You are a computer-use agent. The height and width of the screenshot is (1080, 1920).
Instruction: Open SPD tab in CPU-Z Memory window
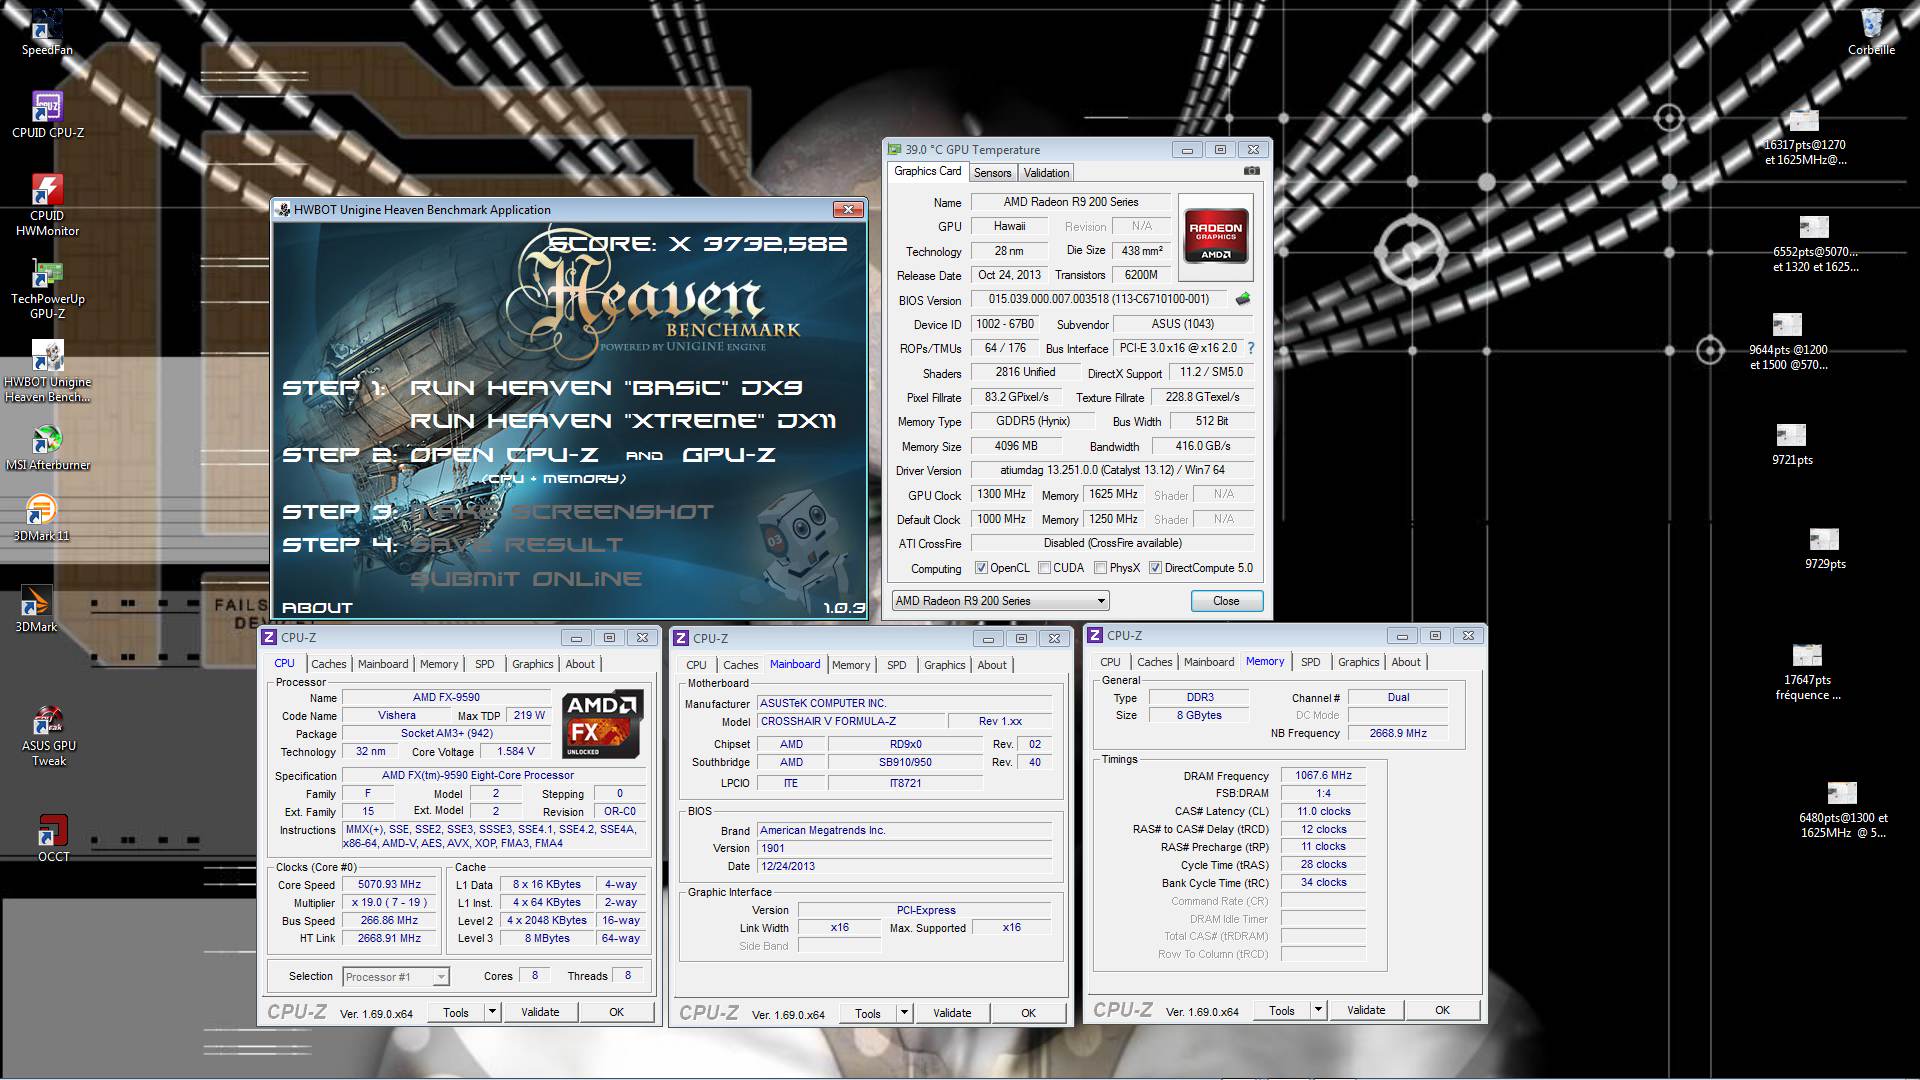point(1310,662)
